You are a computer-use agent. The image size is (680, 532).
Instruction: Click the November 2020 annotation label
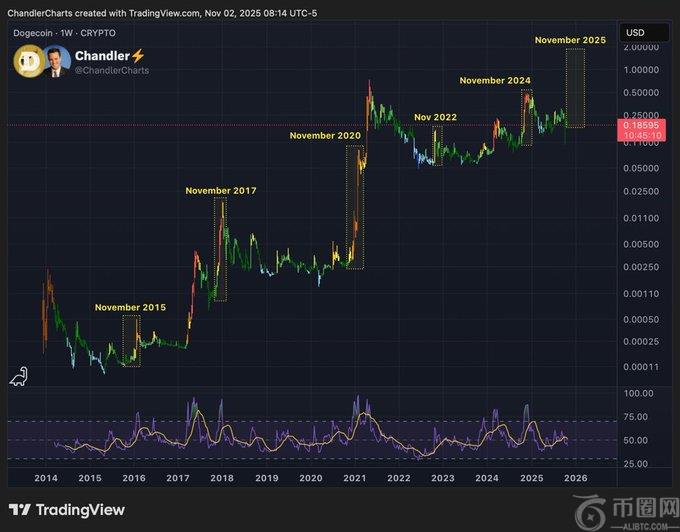325,135
